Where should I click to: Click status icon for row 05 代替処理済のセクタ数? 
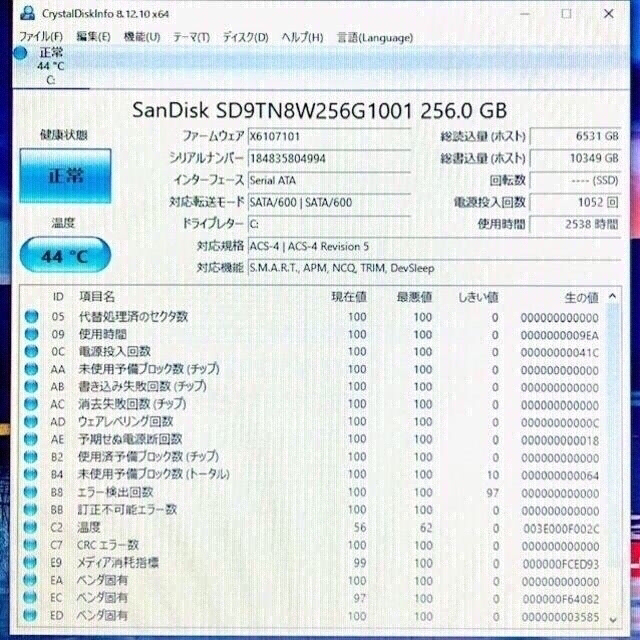coord(31,316)
